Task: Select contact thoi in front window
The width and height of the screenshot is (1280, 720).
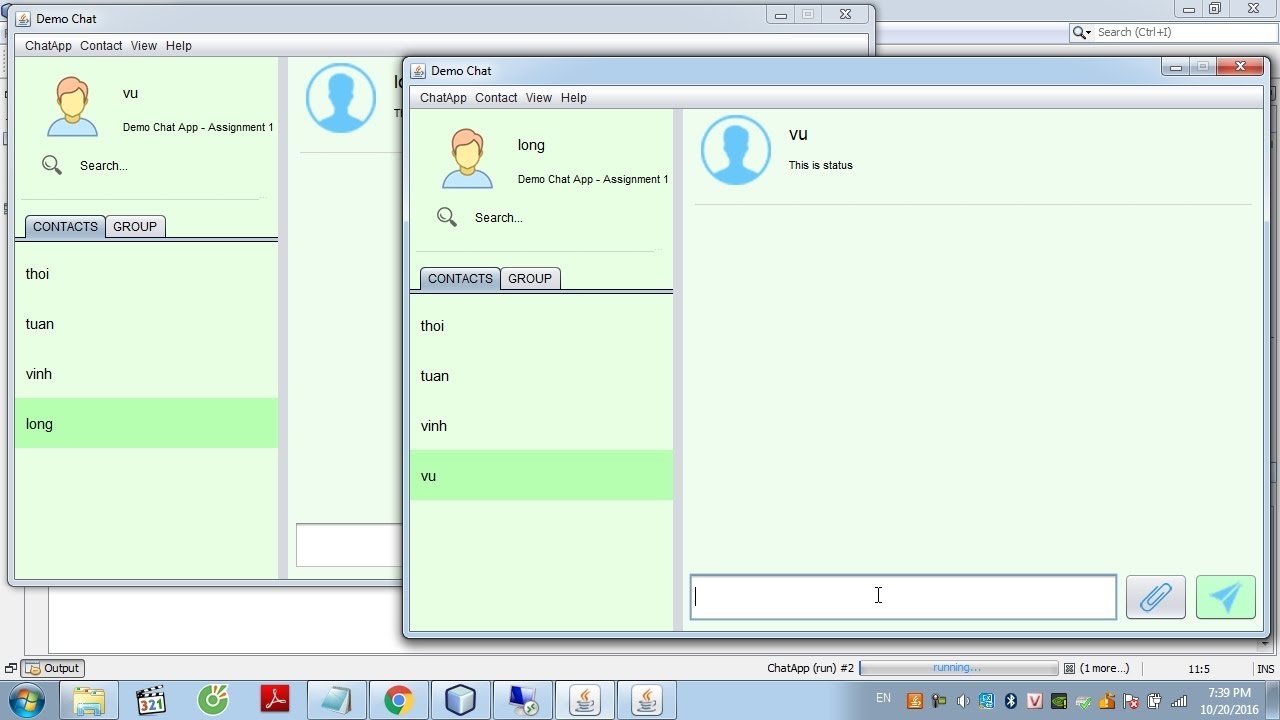Action: (x=541, y=326)
